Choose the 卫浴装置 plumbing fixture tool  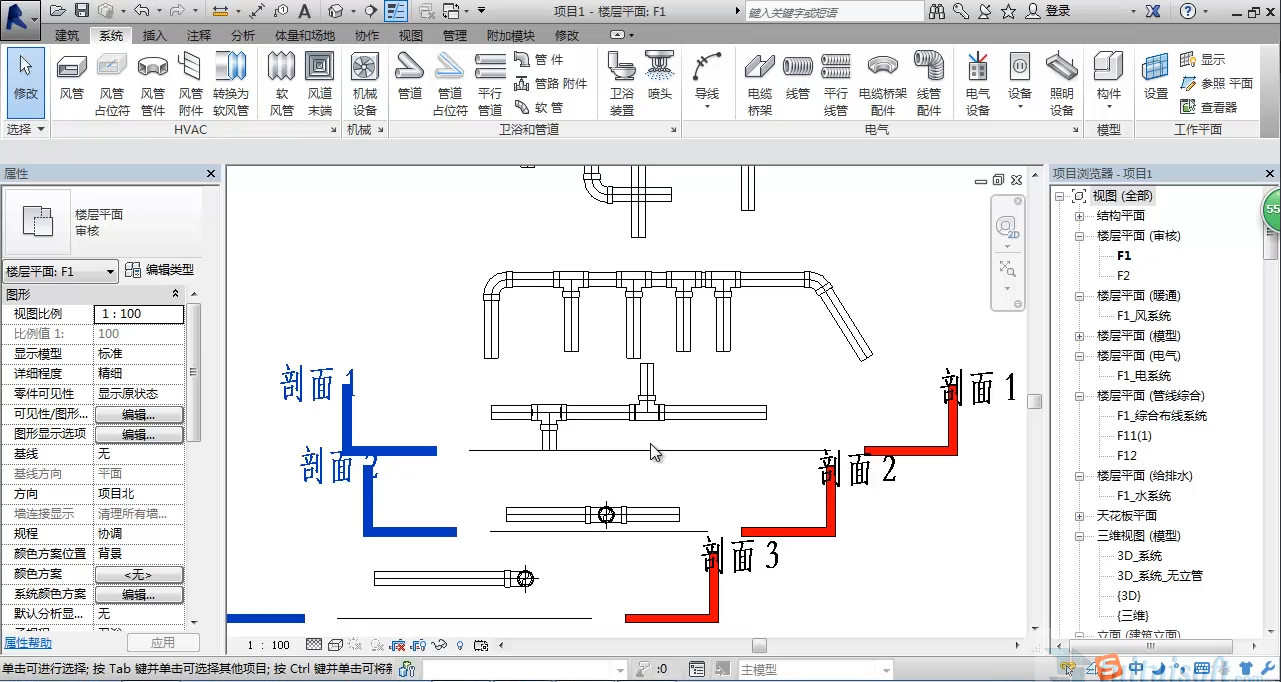[x=622, y=82]
